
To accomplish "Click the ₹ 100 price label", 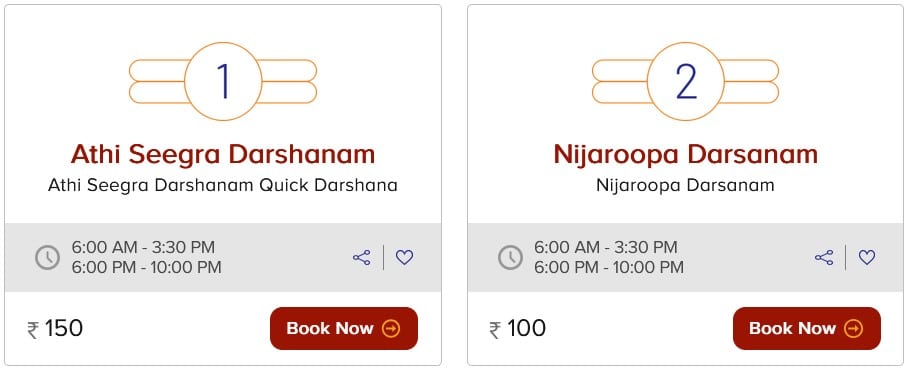I will [518, 329].
